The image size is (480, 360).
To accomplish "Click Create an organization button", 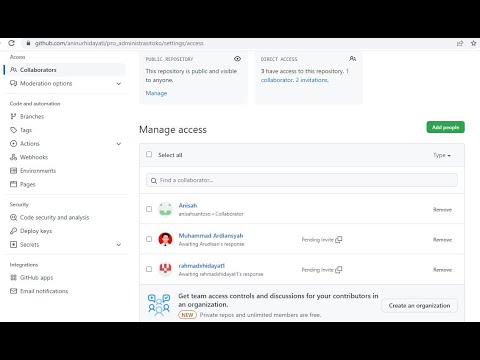I will [419, 305].
